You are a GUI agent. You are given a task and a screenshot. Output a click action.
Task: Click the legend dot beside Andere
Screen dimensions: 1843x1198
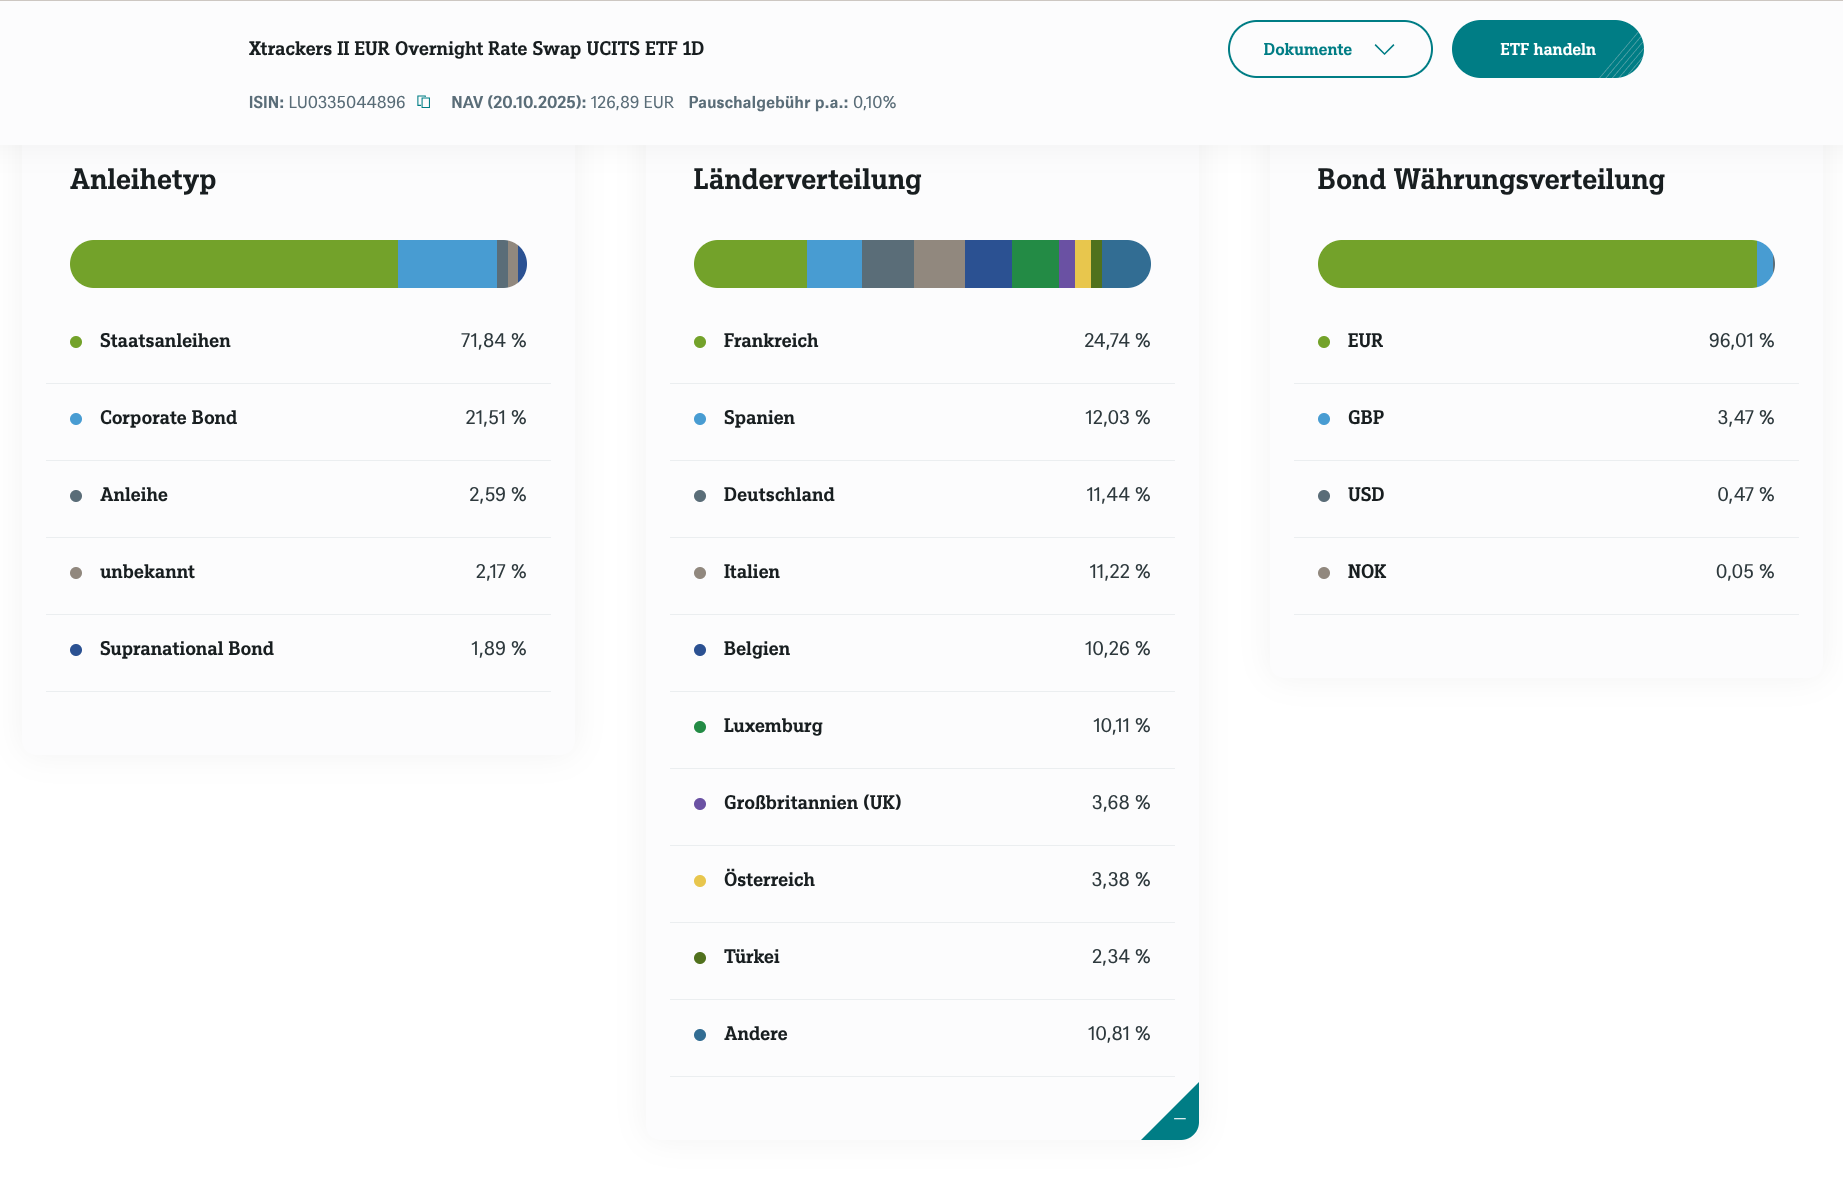[700, 1035]
